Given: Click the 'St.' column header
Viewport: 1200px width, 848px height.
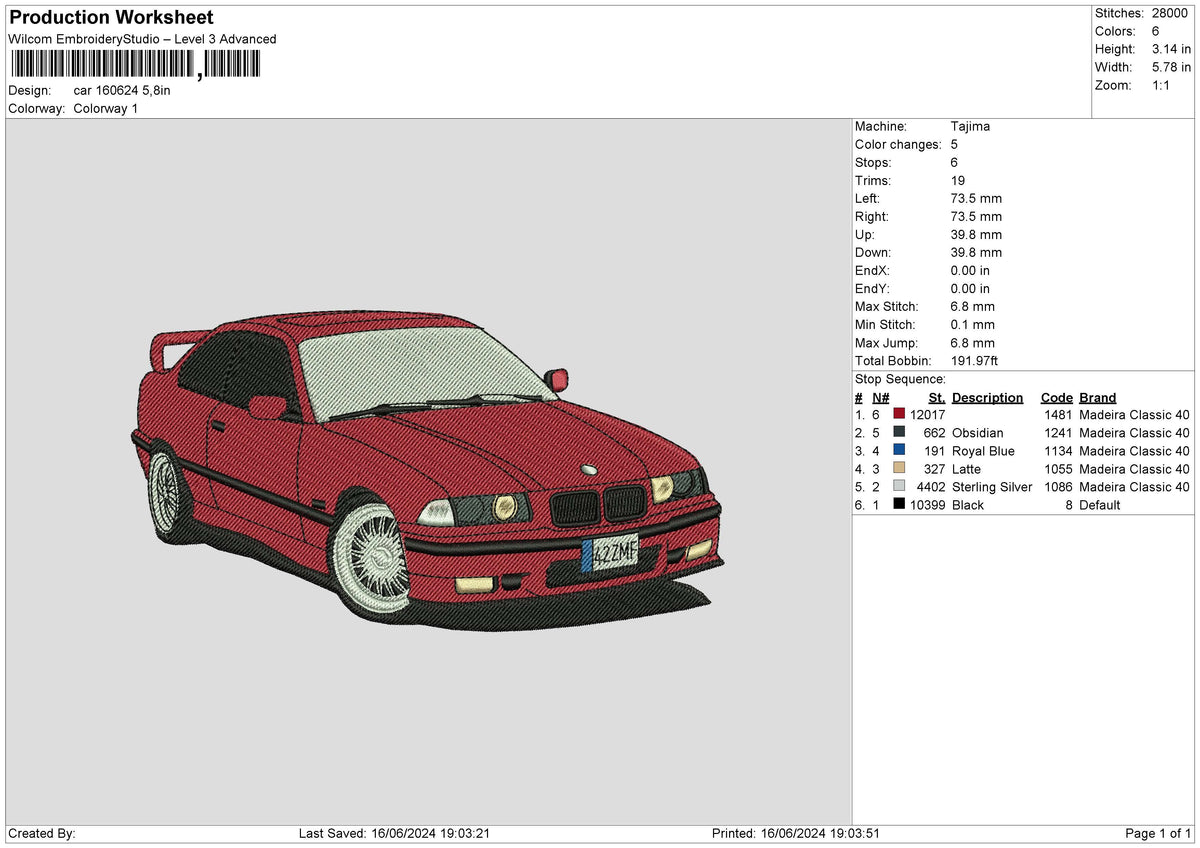Looking at the screenshot, I should (937, 398).
